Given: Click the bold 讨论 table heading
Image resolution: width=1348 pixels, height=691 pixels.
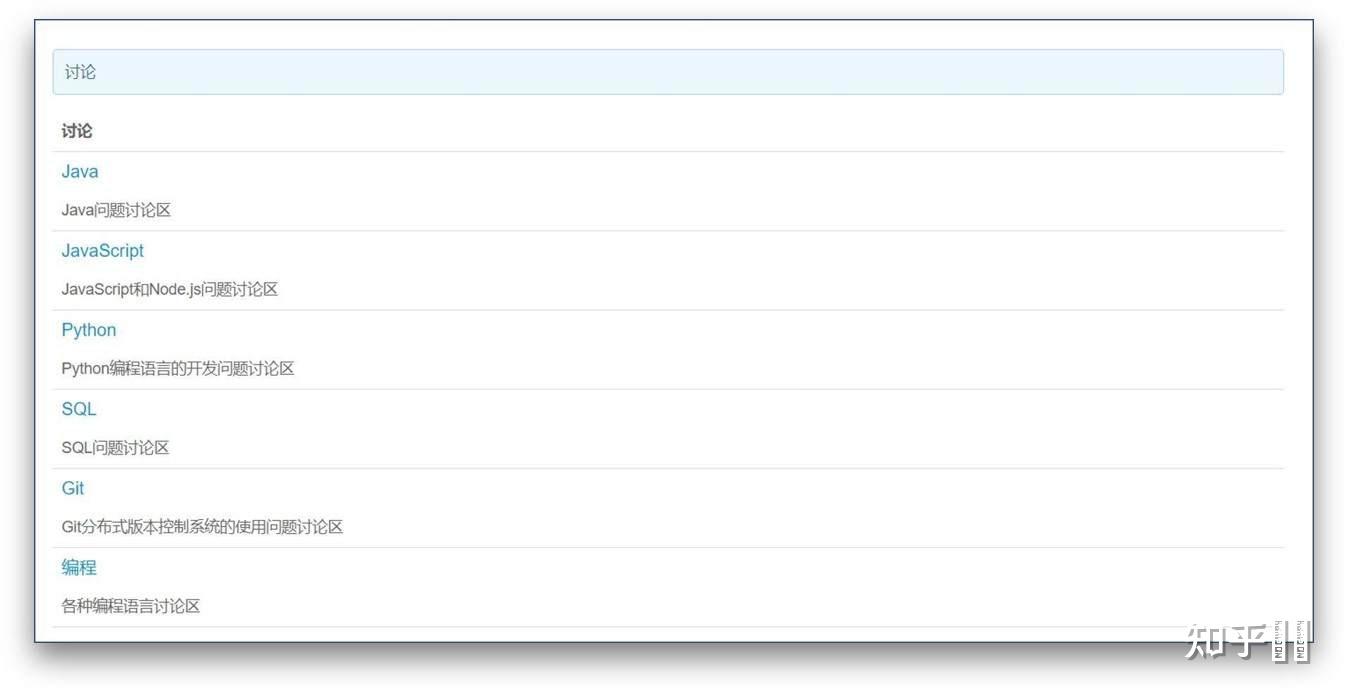Looking at the screenshot, I should pyautogui.click(x=77, y=131).
